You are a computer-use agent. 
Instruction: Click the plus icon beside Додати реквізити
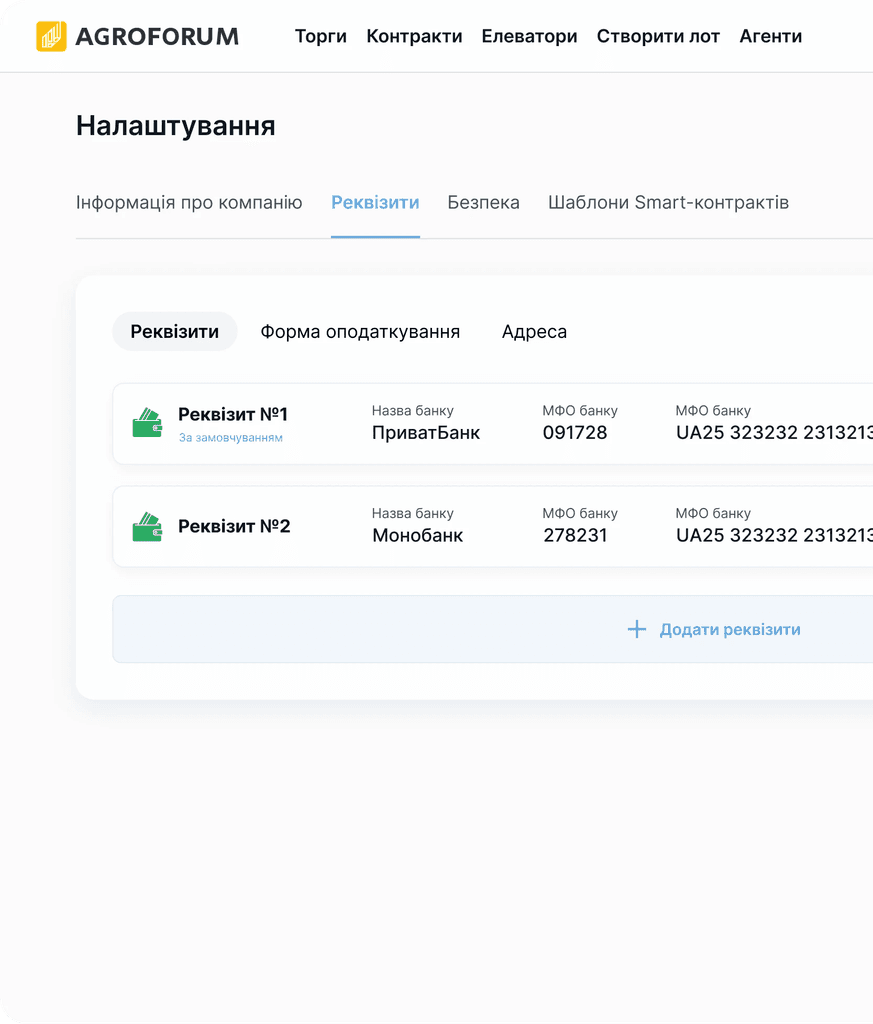pos(637,630)
